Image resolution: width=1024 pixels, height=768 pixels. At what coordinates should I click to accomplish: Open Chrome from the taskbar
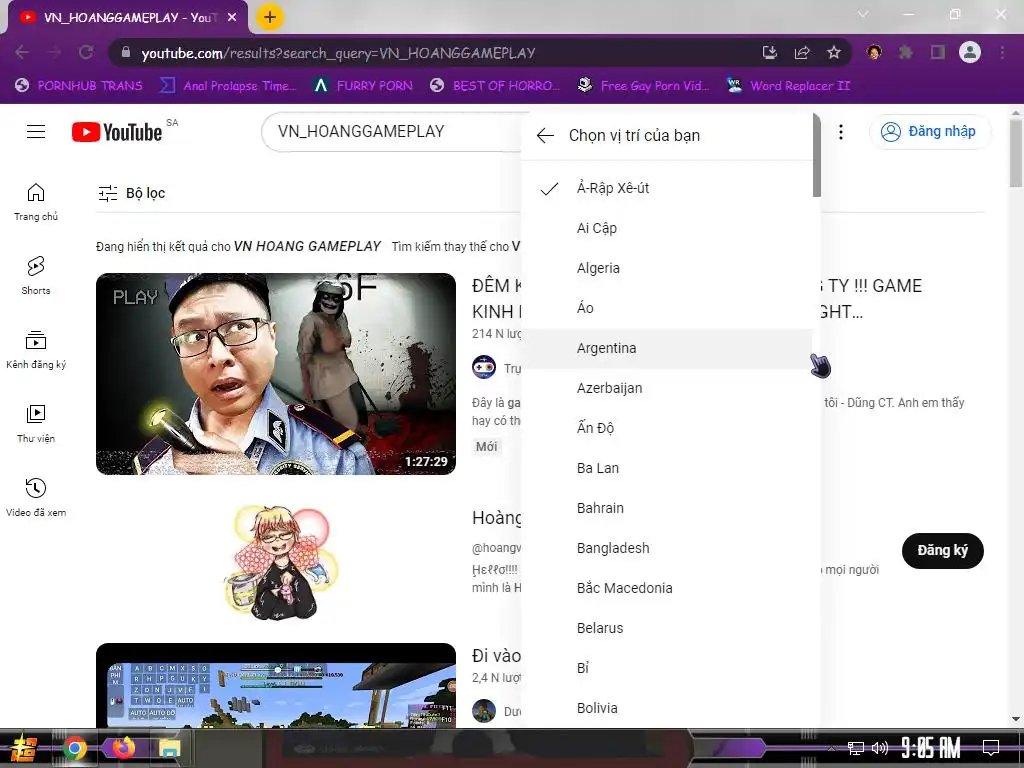[75, 748]
